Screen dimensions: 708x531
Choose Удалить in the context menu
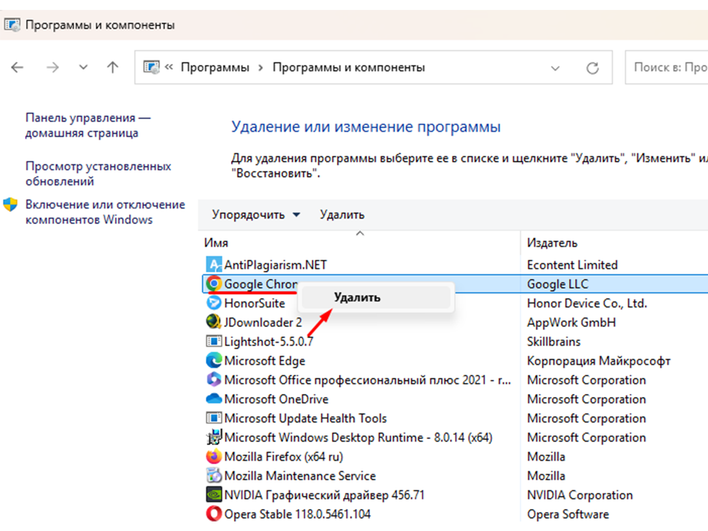coord(376,298)
